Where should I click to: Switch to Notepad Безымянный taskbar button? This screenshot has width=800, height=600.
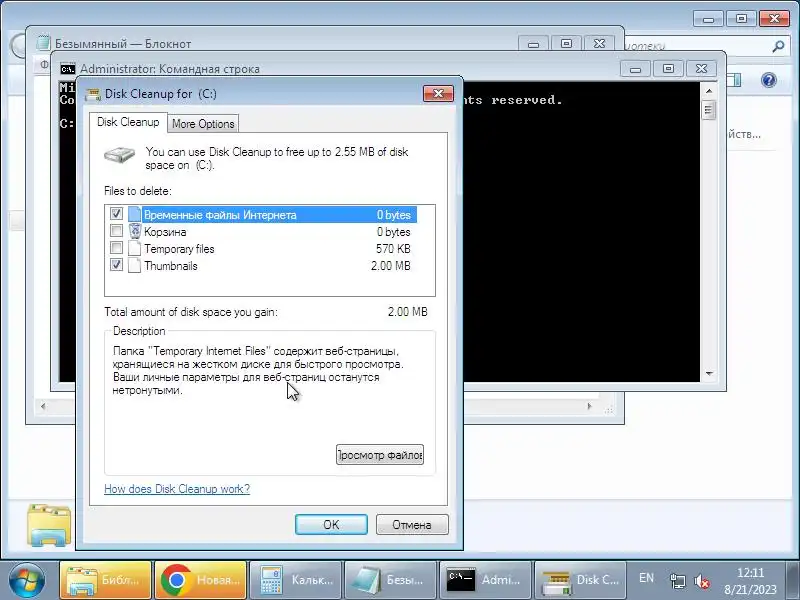(x=390, y=580)
